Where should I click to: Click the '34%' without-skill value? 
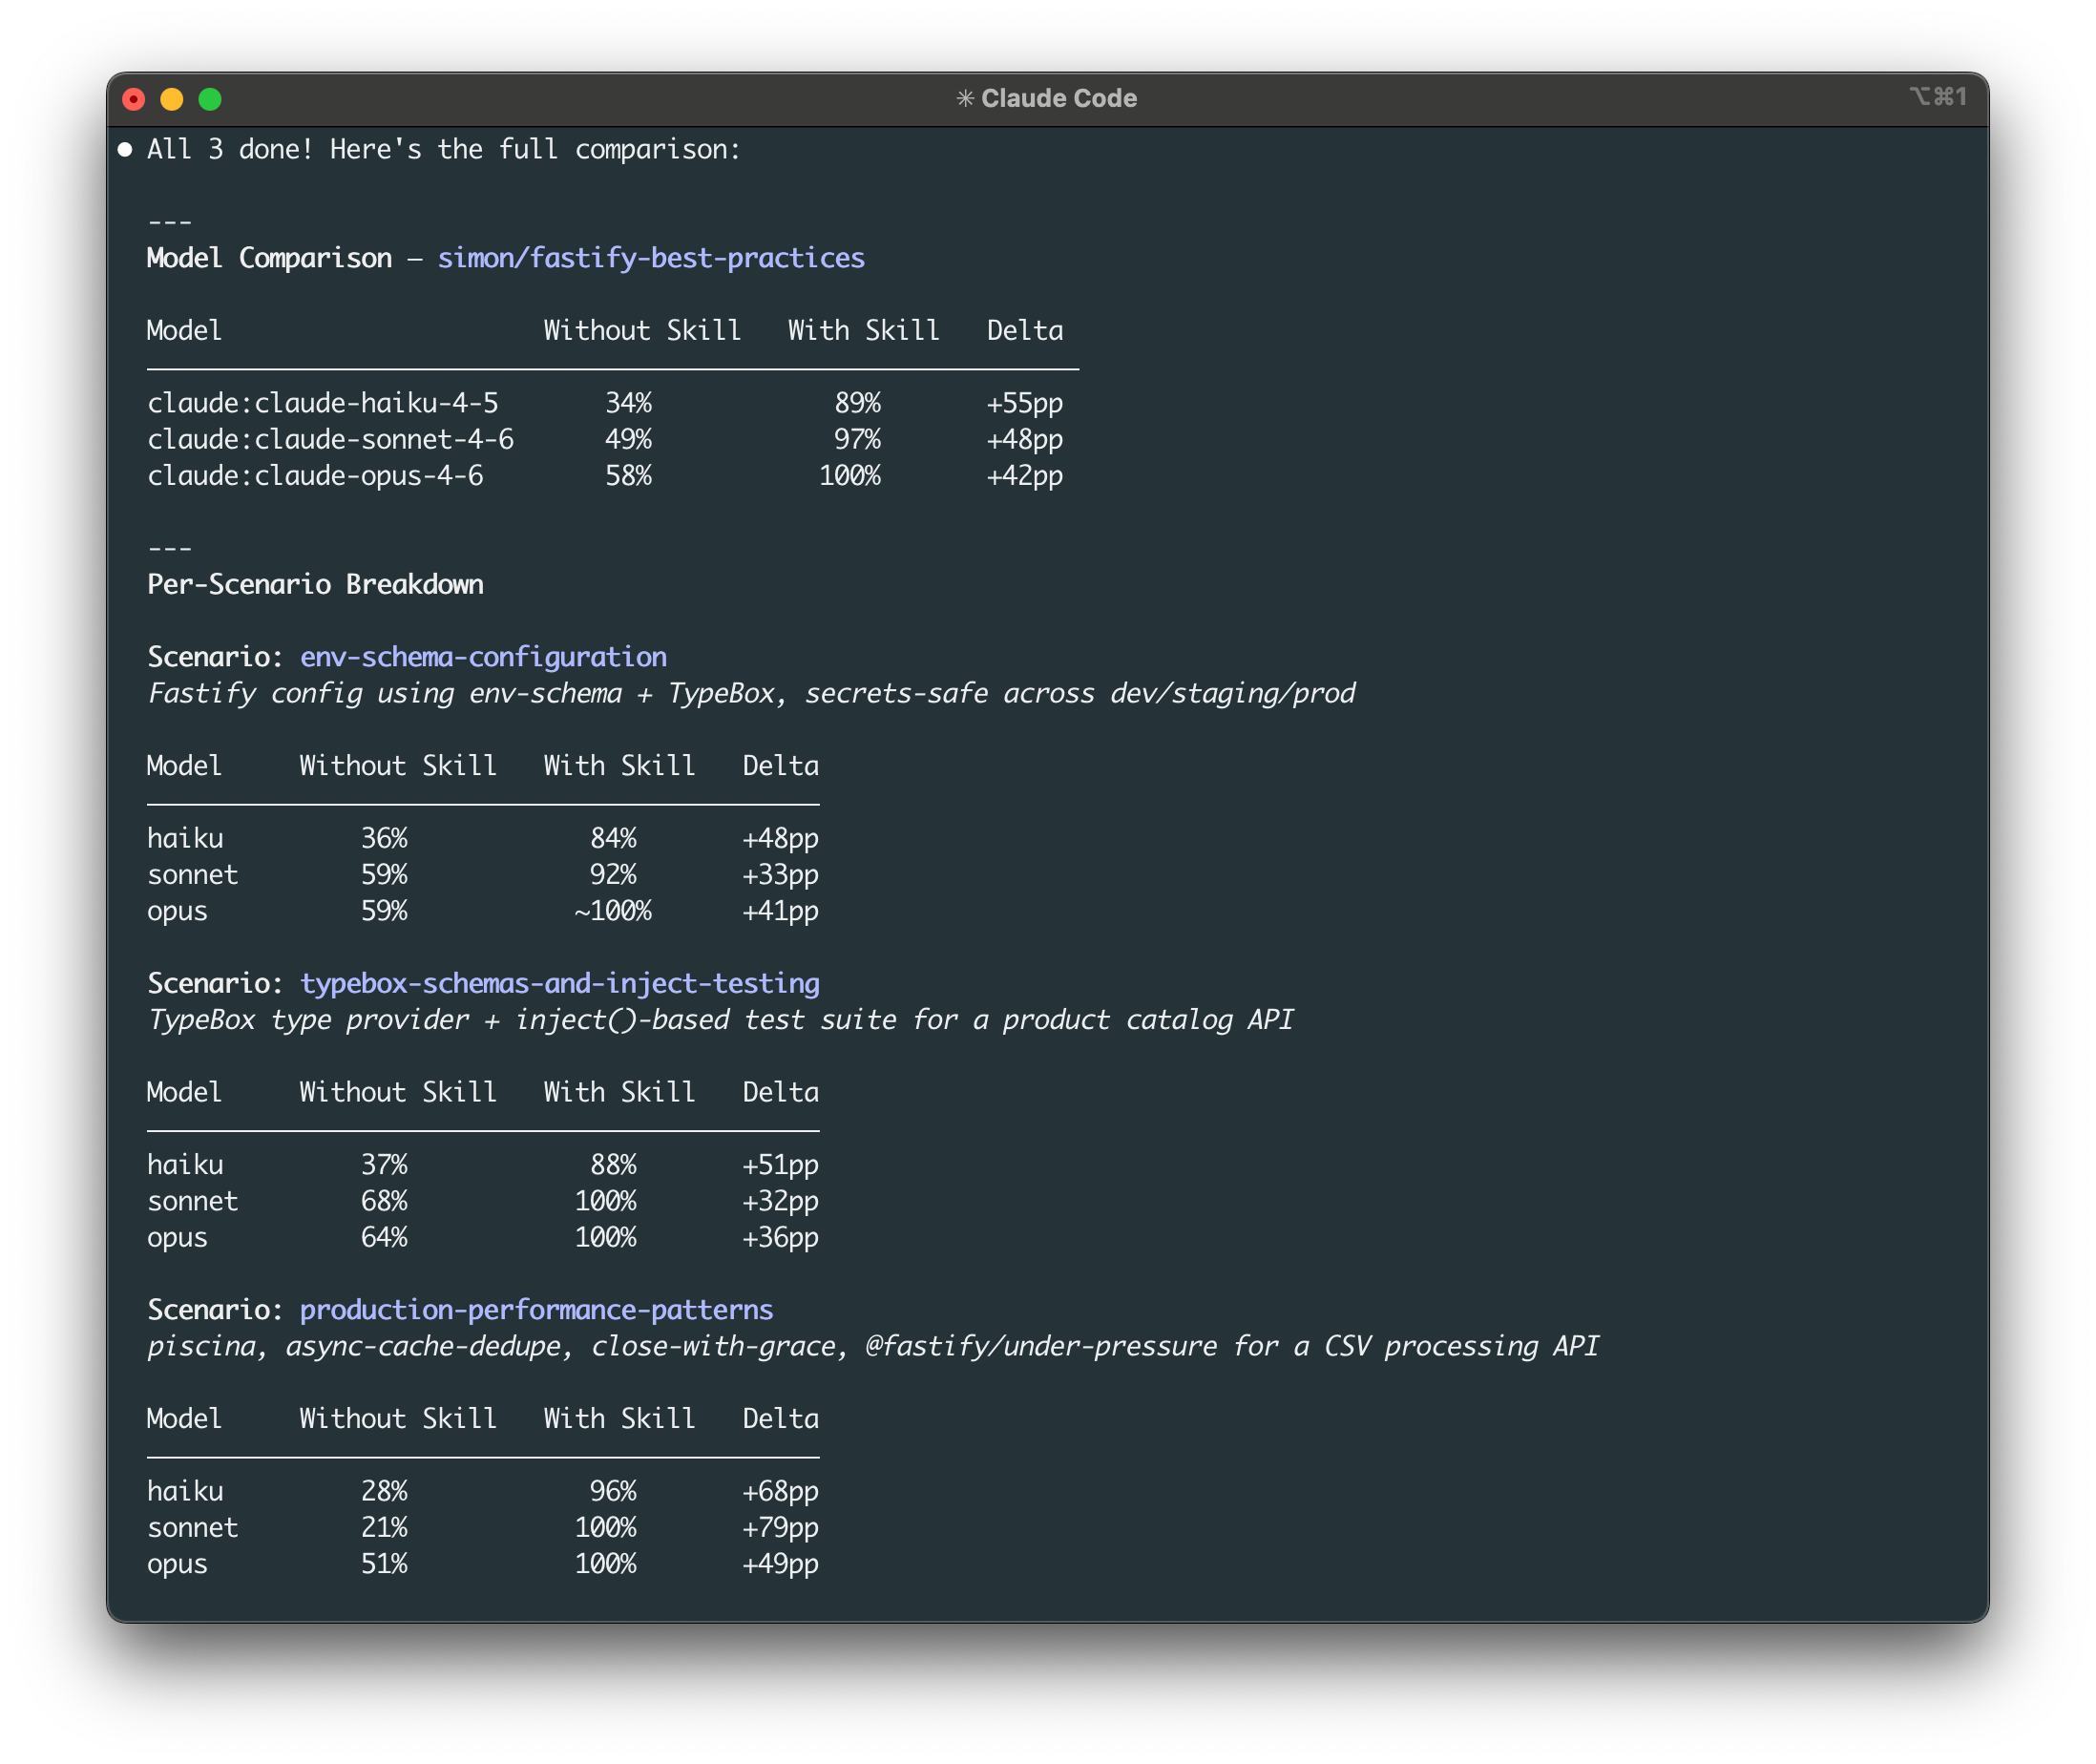[628, 403]
